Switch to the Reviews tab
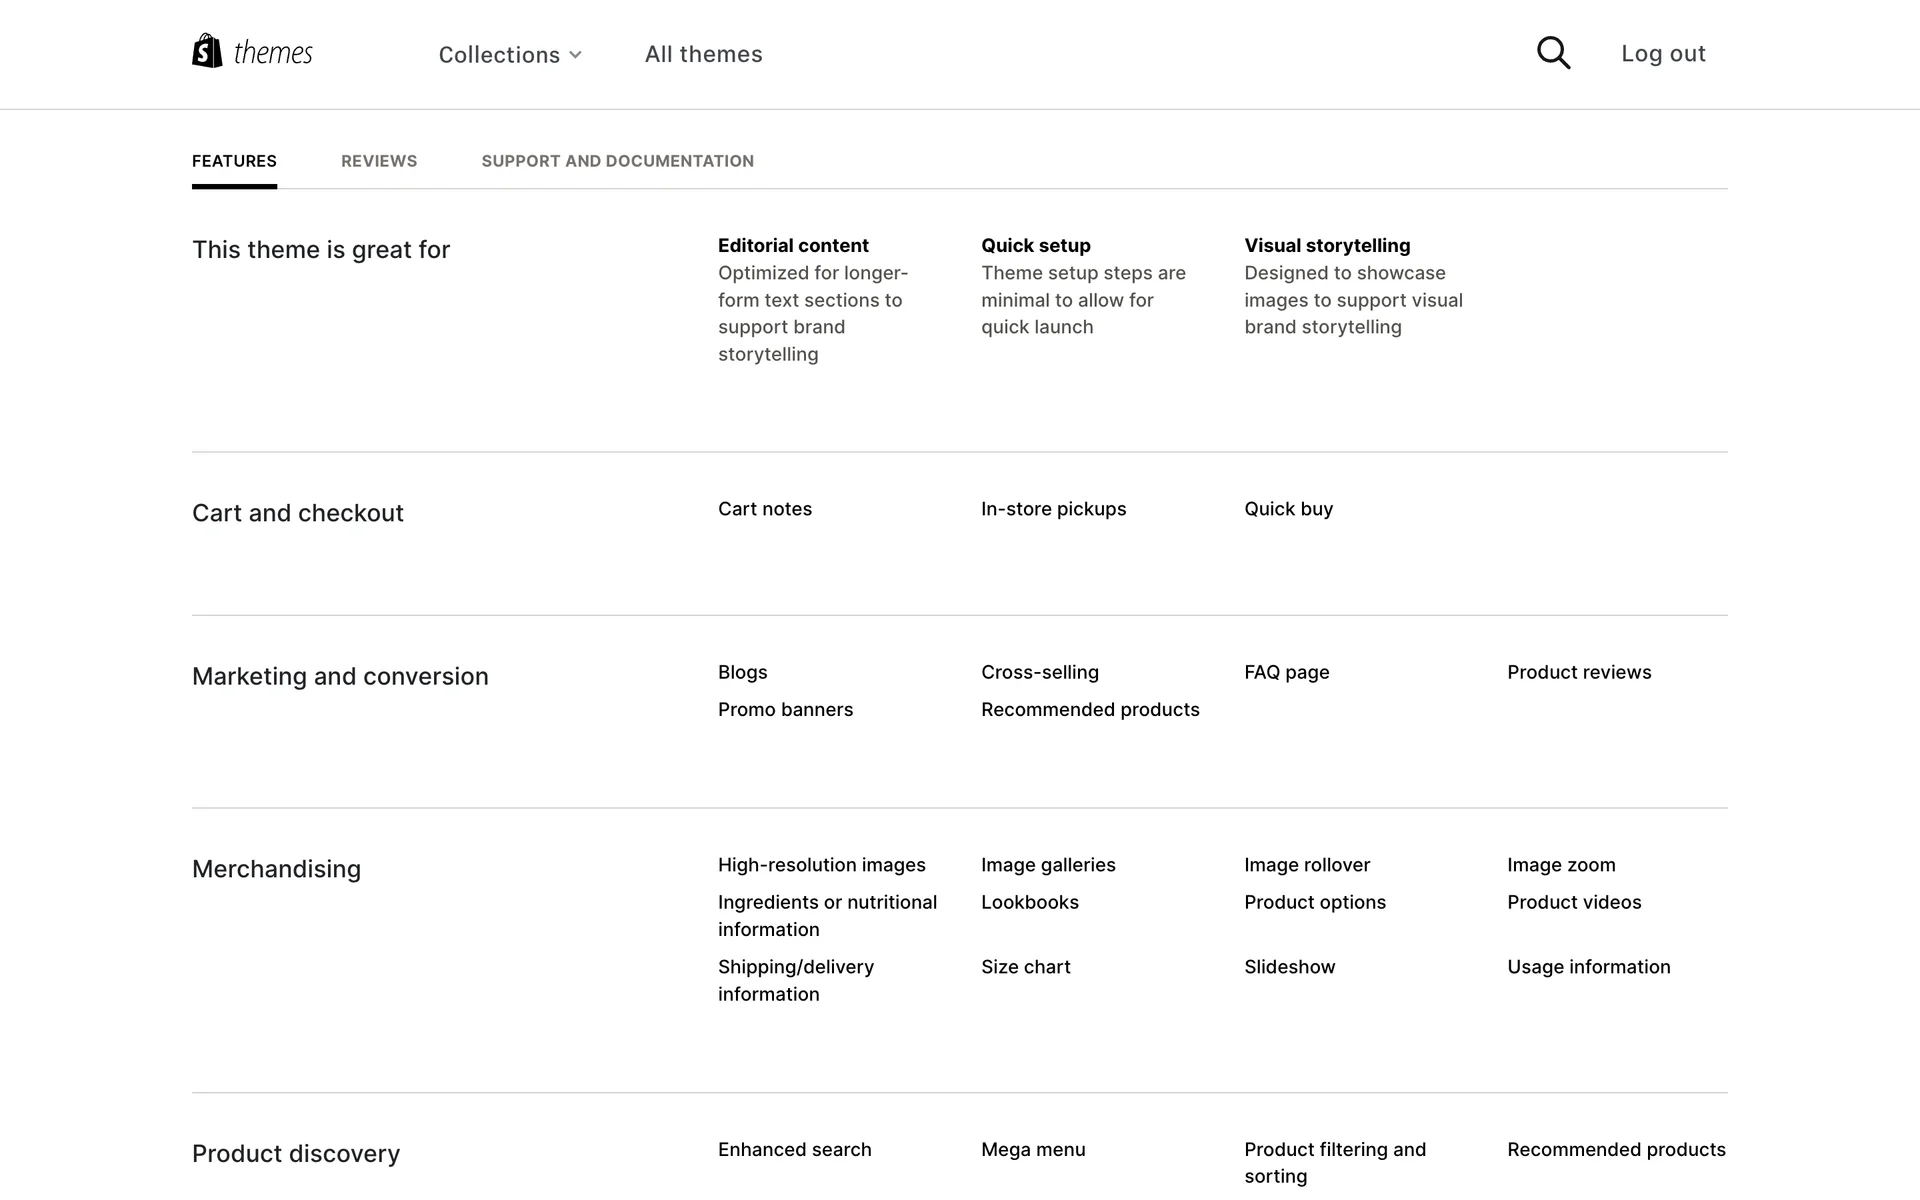The width and height of the screenshot is (1920, 1200). pyautogui.click(x=379, y=161)
